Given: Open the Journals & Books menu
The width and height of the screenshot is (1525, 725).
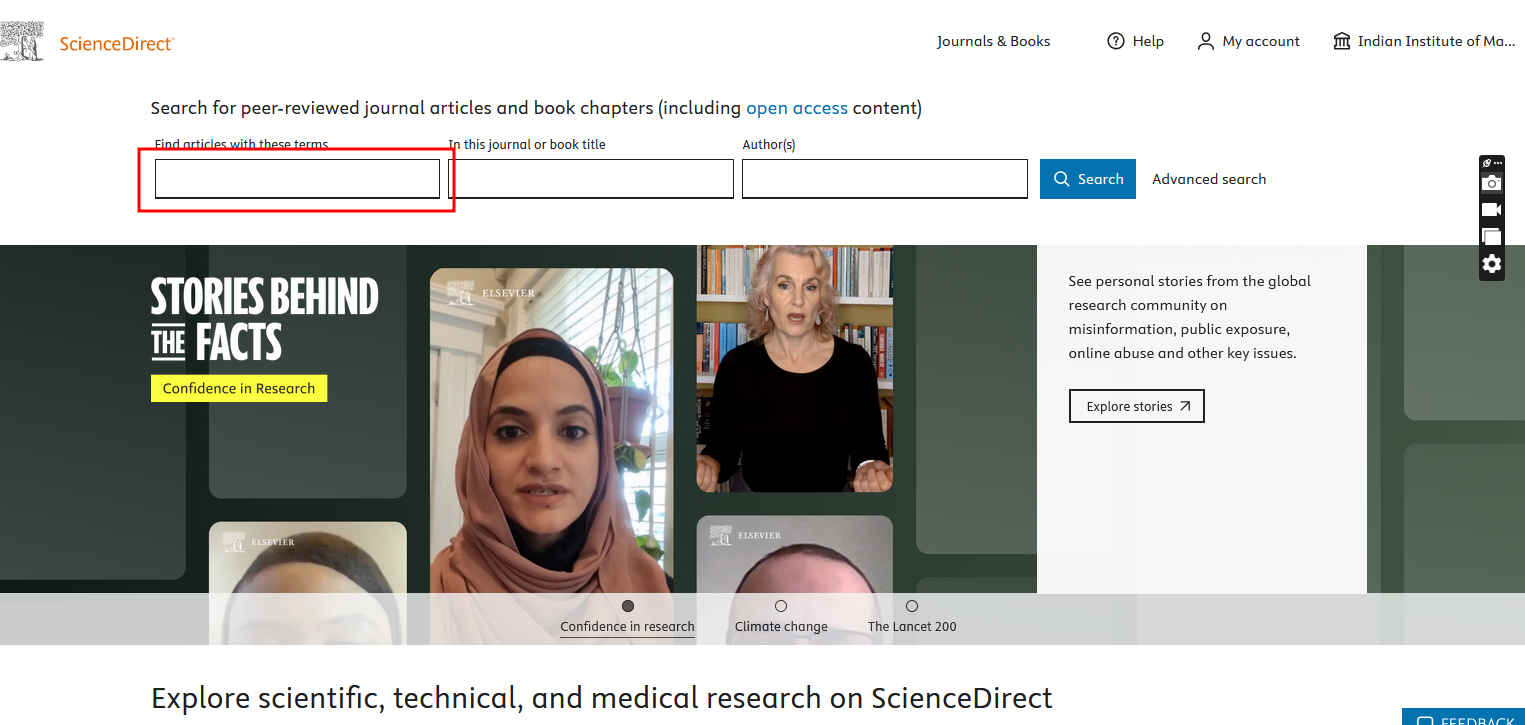Looking at the screenshot, I should click(x=993, y=41).
